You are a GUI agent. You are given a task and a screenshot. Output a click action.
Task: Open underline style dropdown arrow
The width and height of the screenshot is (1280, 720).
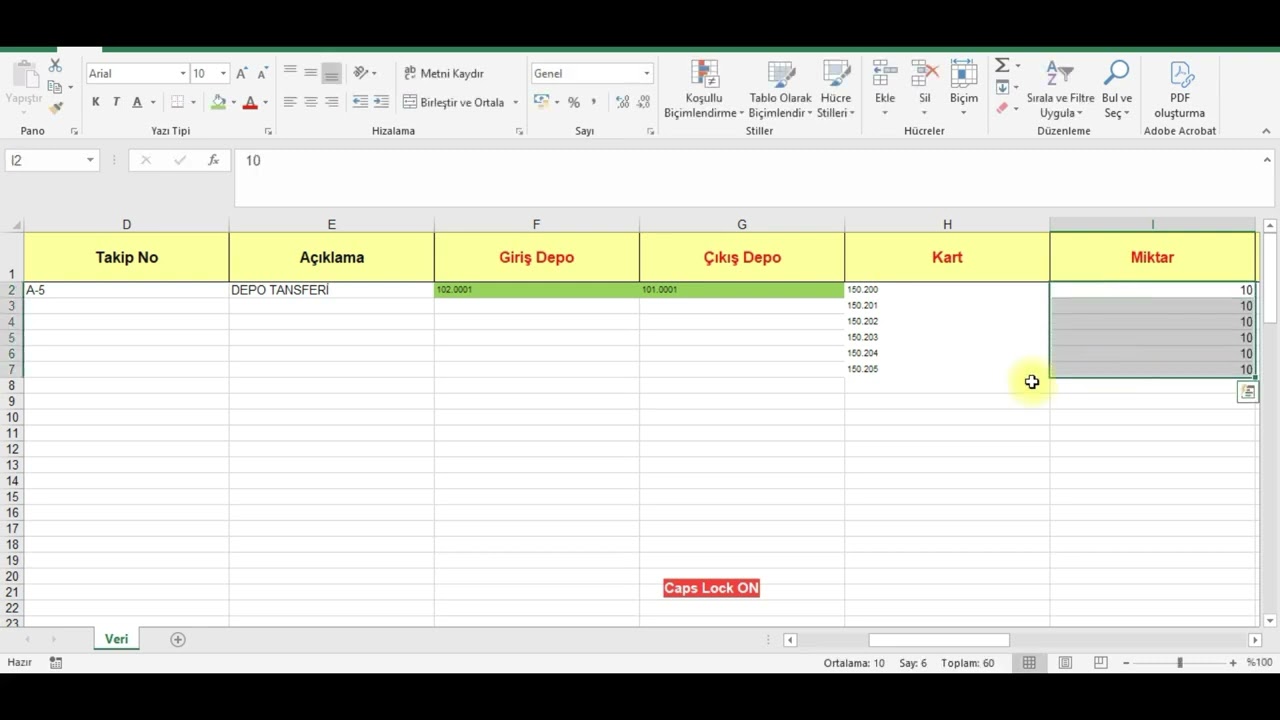pos(153,102)
